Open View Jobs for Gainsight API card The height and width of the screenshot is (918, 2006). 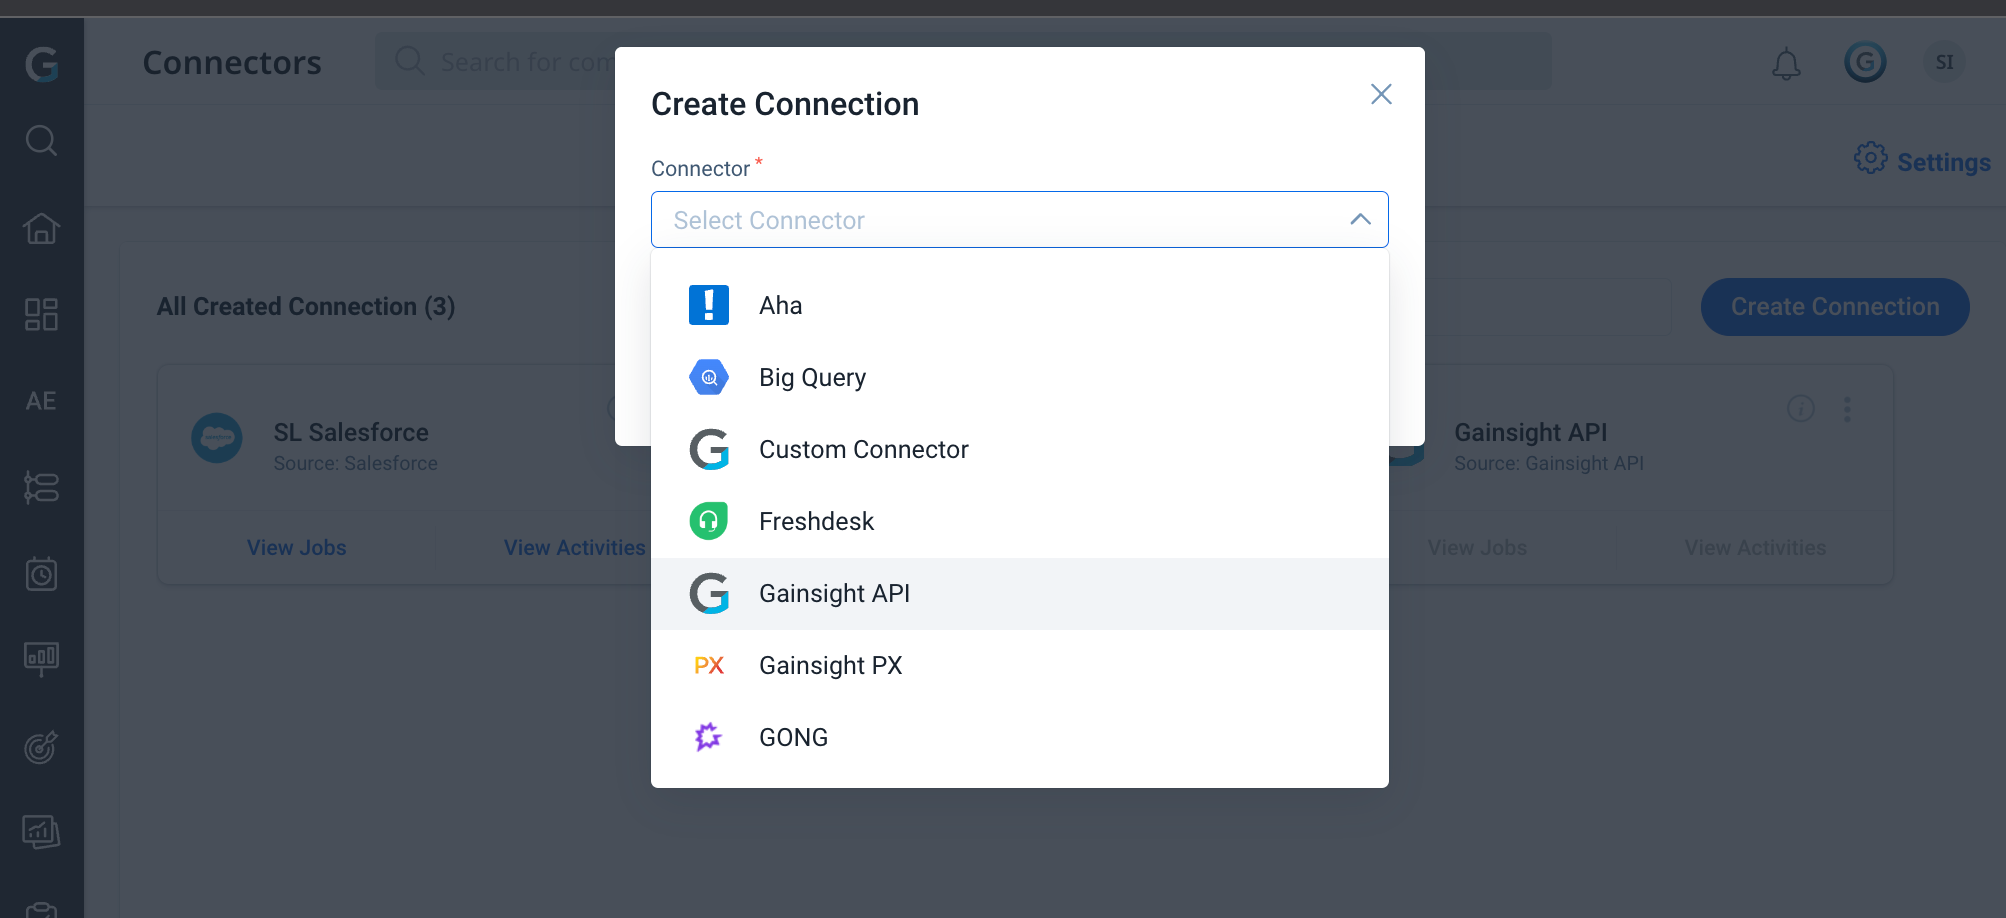(x=1477, y=548)
